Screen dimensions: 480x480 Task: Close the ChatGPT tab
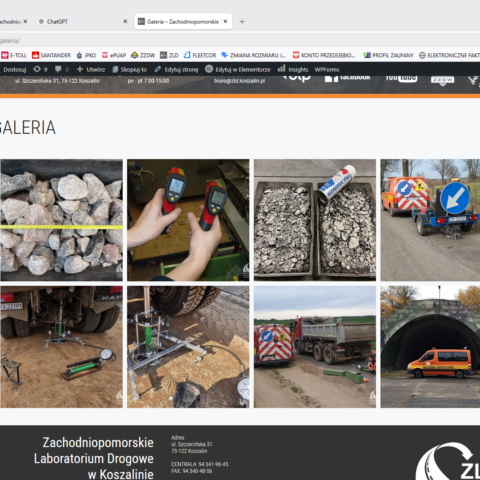(125, 22)
